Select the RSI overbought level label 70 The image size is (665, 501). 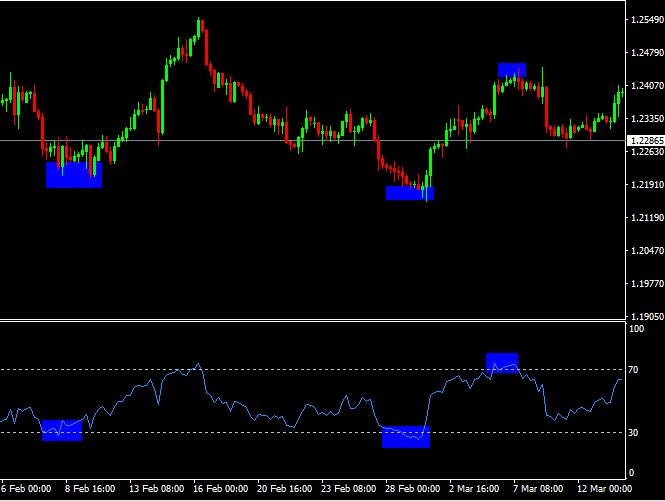pos(633,370)
